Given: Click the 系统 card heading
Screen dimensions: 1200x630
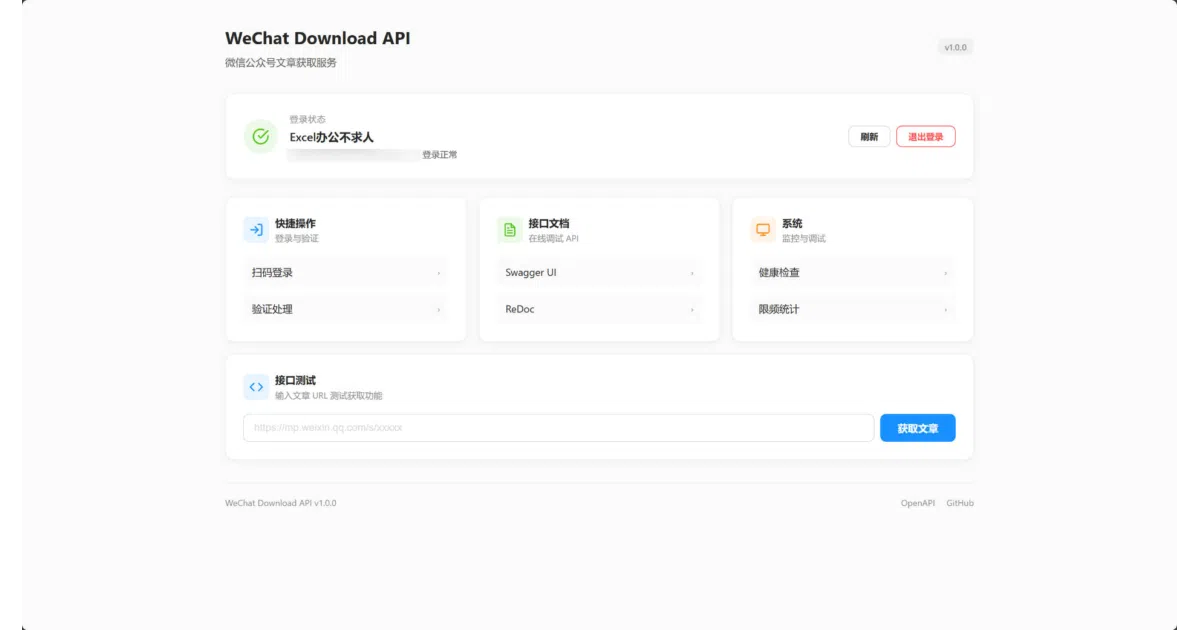Looking at the screenshot, I should tap(792, 223).
